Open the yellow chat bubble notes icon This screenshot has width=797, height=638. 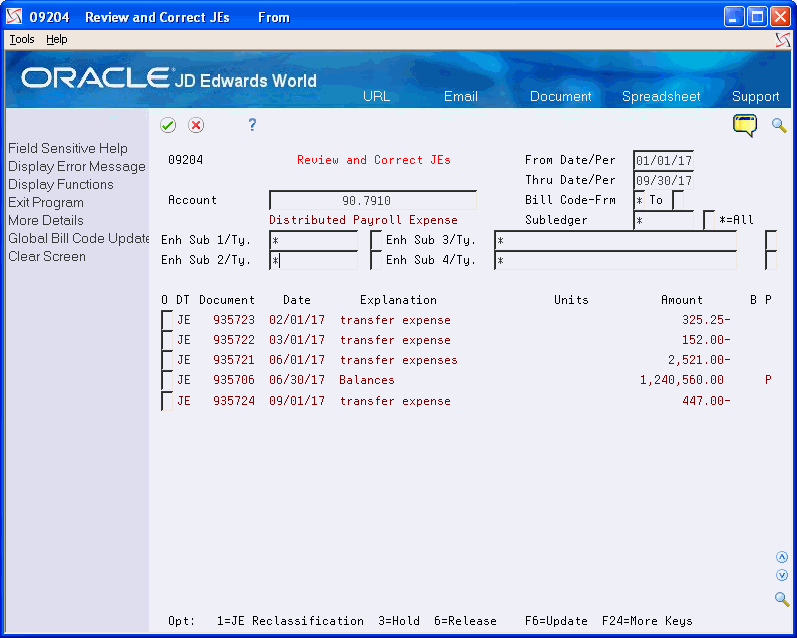pyautogui.click(x=745, y=125)
